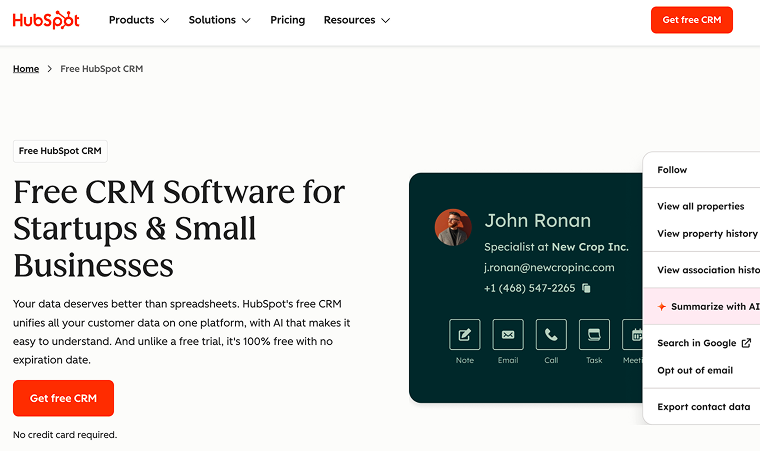
Task: Click the Solutions chevron arrow
Action: tap(246, 20)
